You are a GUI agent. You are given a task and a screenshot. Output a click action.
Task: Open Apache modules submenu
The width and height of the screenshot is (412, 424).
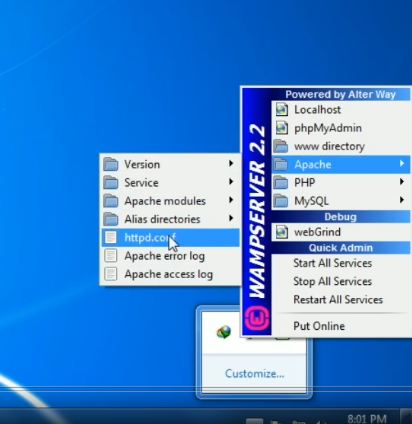(x=170, y=201)
